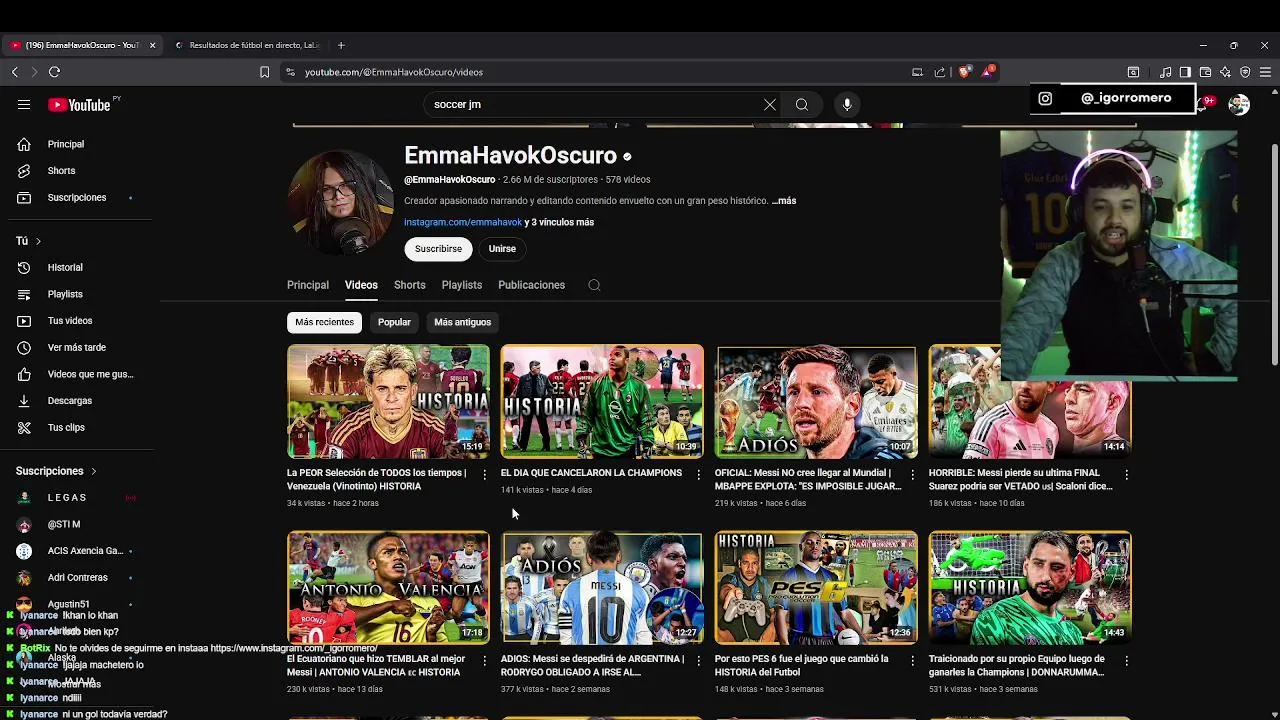Bookmark this page from the address bar
The width and height of the screenshot is (1280, 720).
(x=264, y=72)
